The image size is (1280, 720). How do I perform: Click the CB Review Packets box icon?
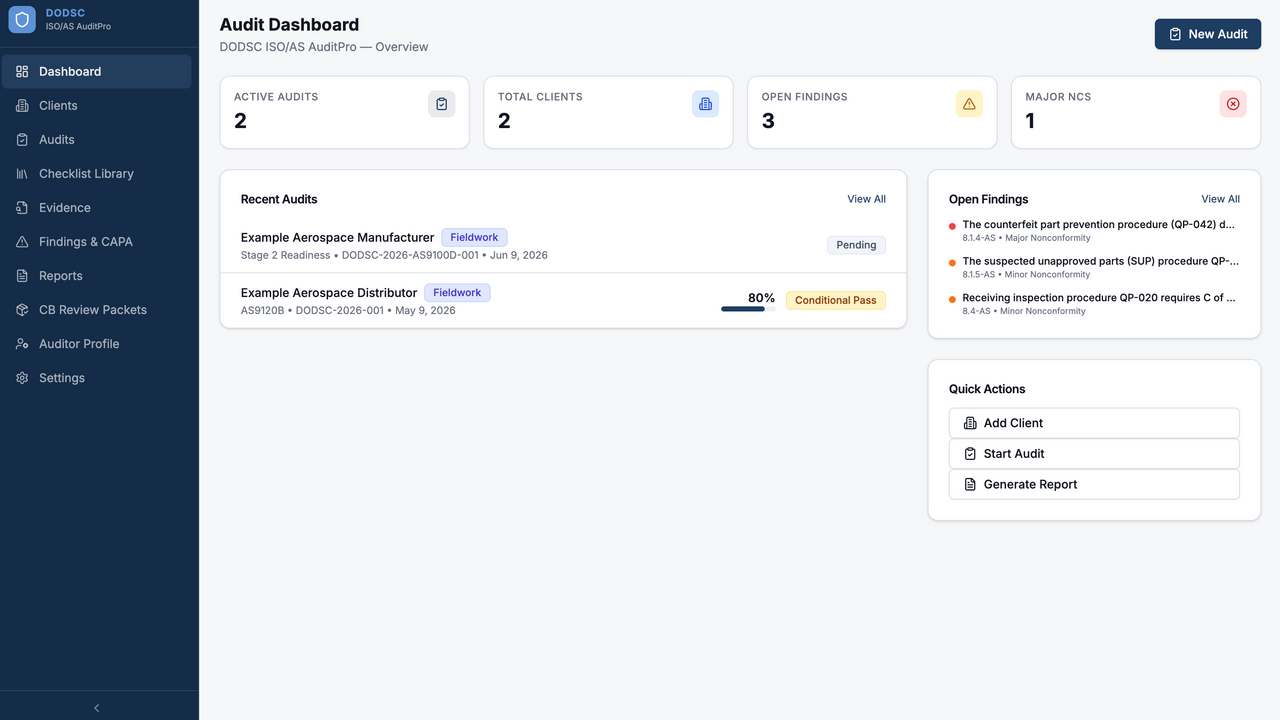[22, 310]
